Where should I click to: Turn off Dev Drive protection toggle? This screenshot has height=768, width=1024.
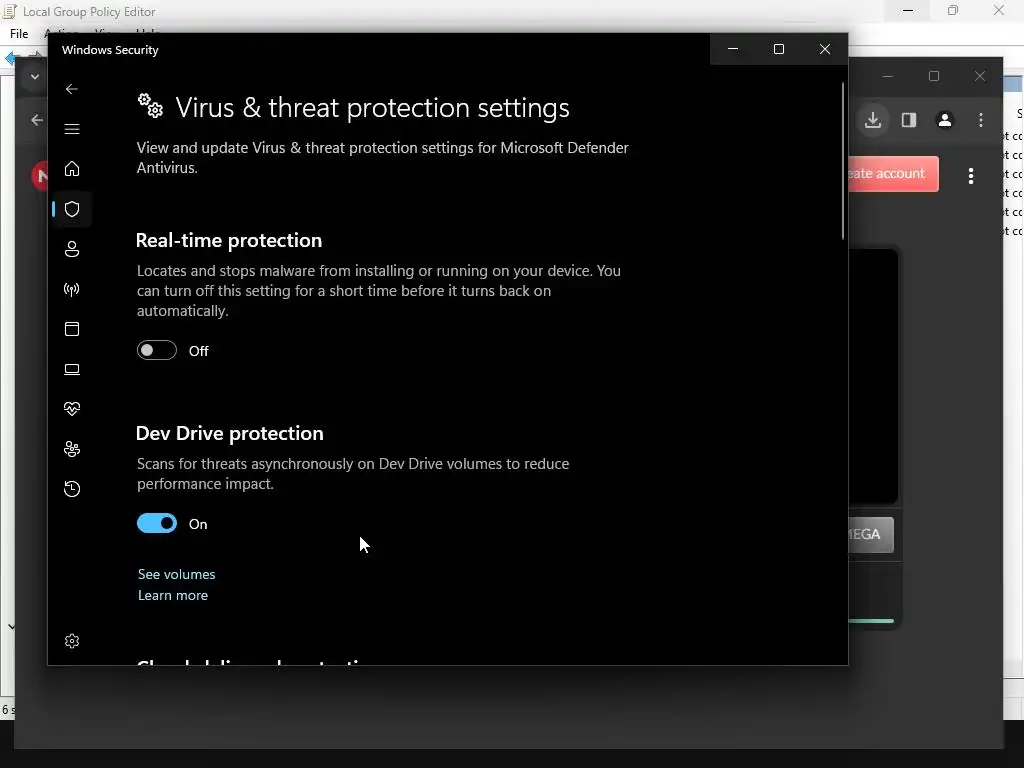click(157, 523)
